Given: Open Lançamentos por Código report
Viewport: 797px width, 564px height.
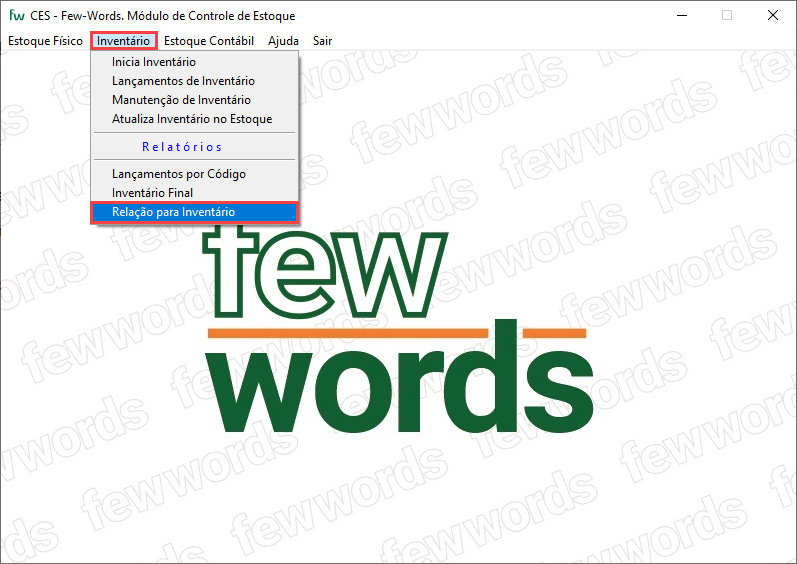Looking at the screenshot, I should click(x=194, y=174).
